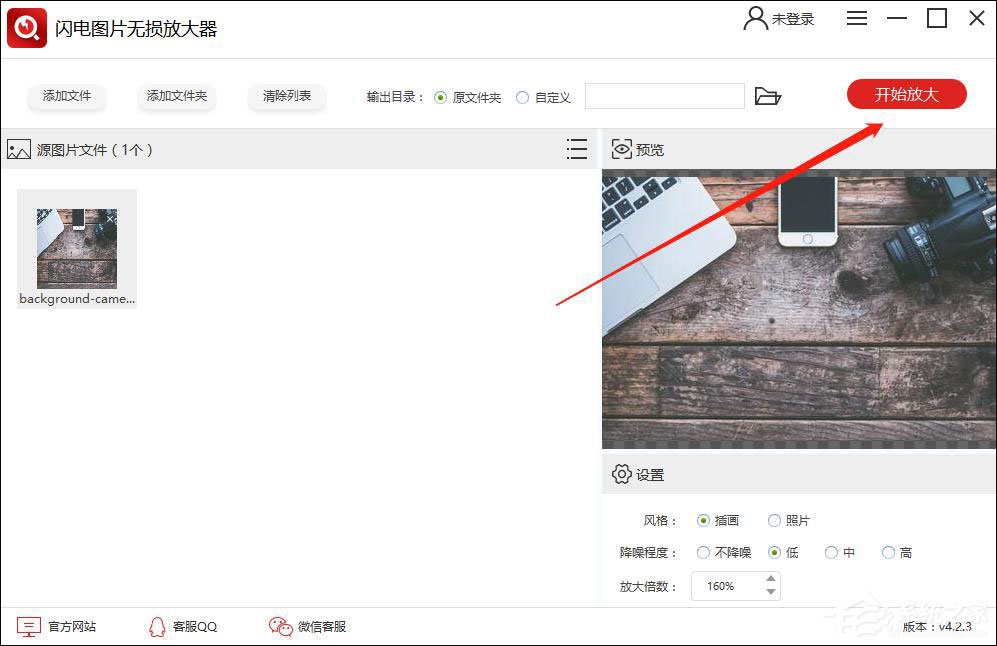
Task: Click the list view icon on 源图片文件 panel
Action: tap(577, 148)
